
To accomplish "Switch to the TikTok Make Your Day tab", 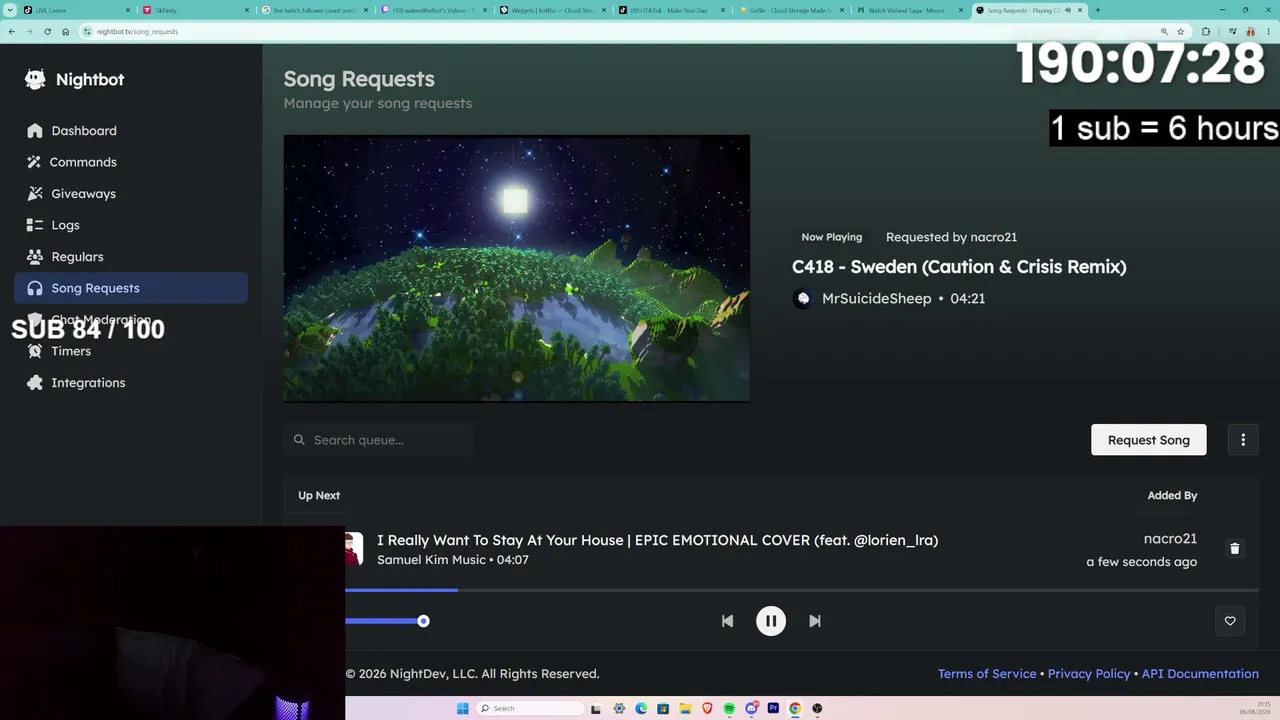I will (x=671, y=10).
